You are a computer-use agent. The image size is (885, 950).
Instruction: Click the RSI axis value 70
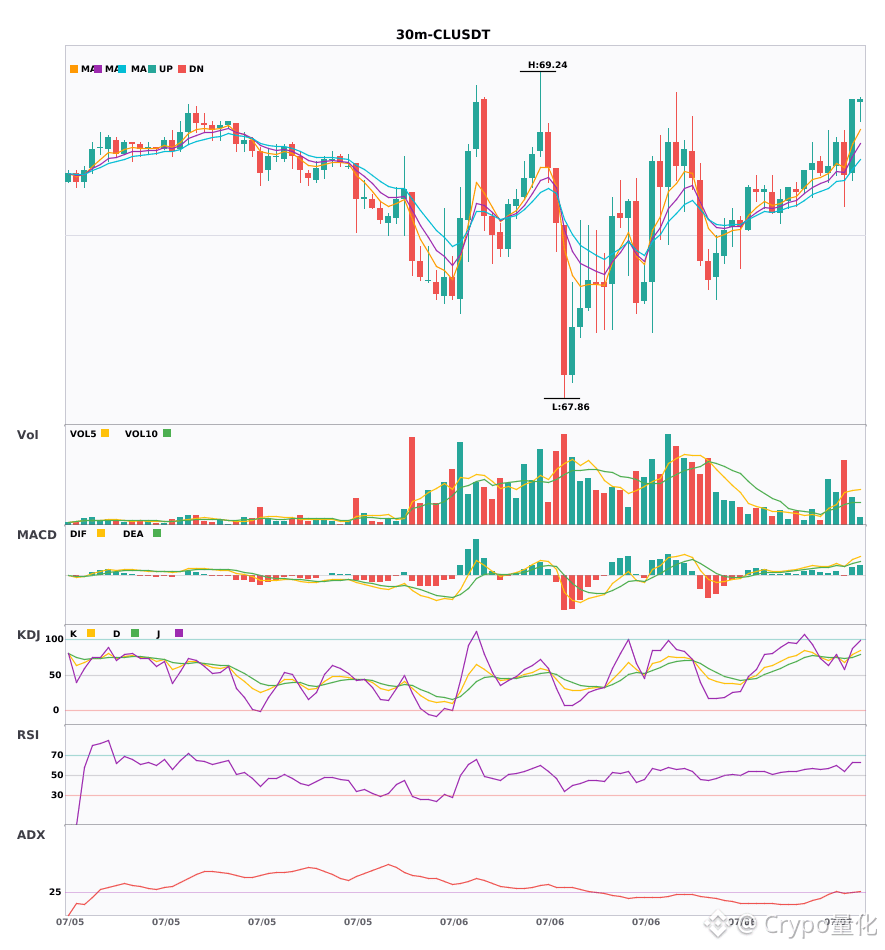[x=57, y=755]
